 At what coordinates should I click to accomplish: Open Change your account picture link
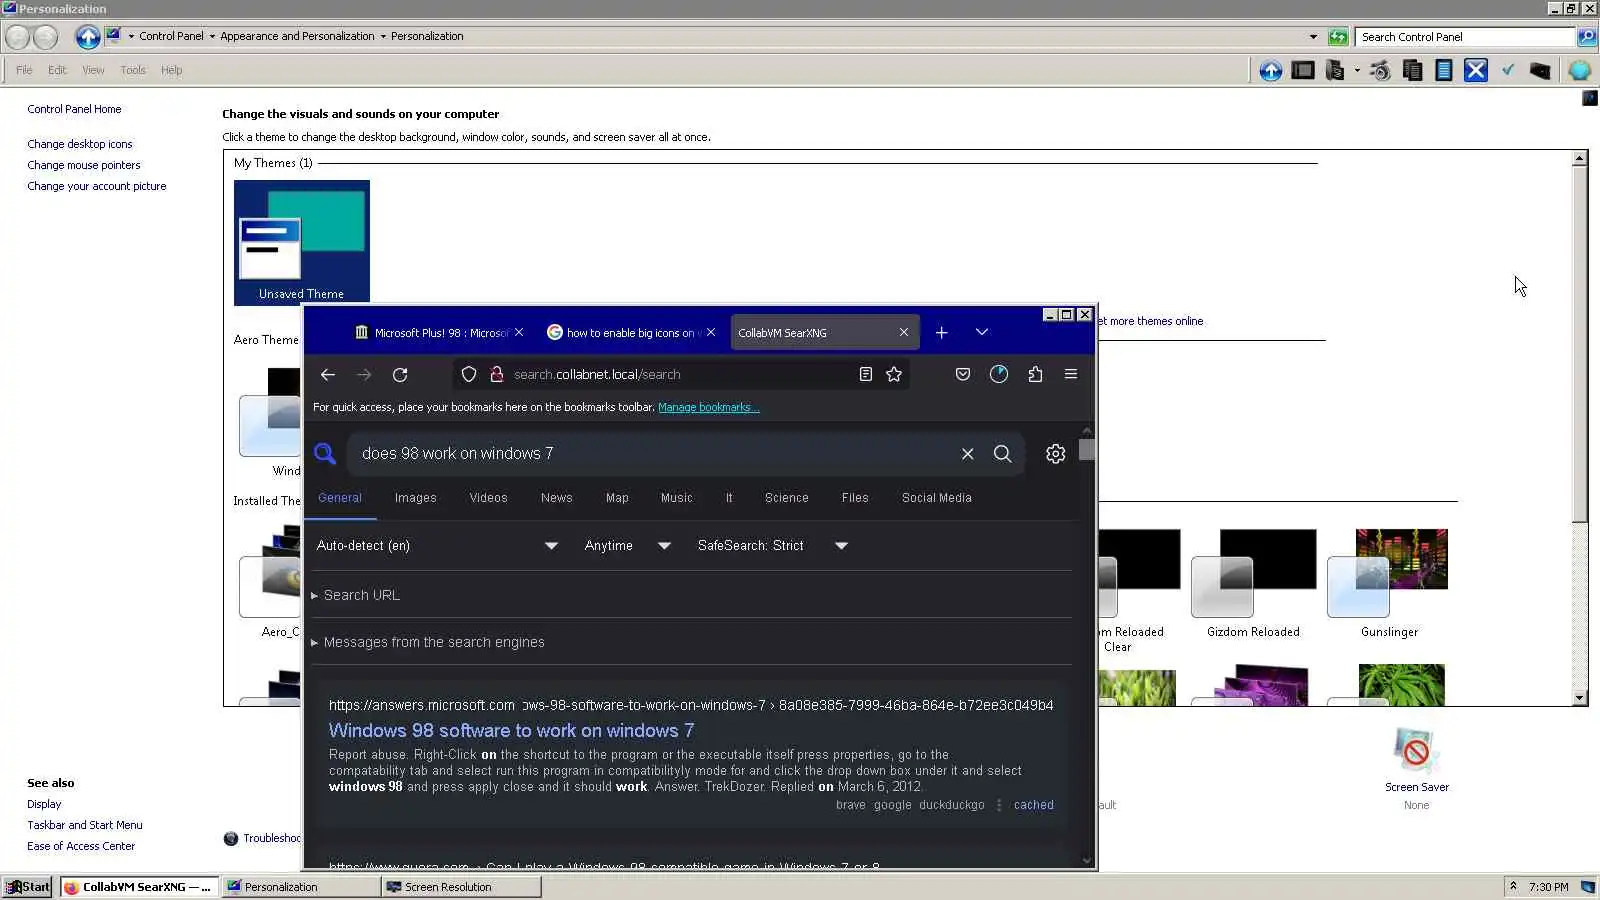pyautogui.click(x=97, y=186)
